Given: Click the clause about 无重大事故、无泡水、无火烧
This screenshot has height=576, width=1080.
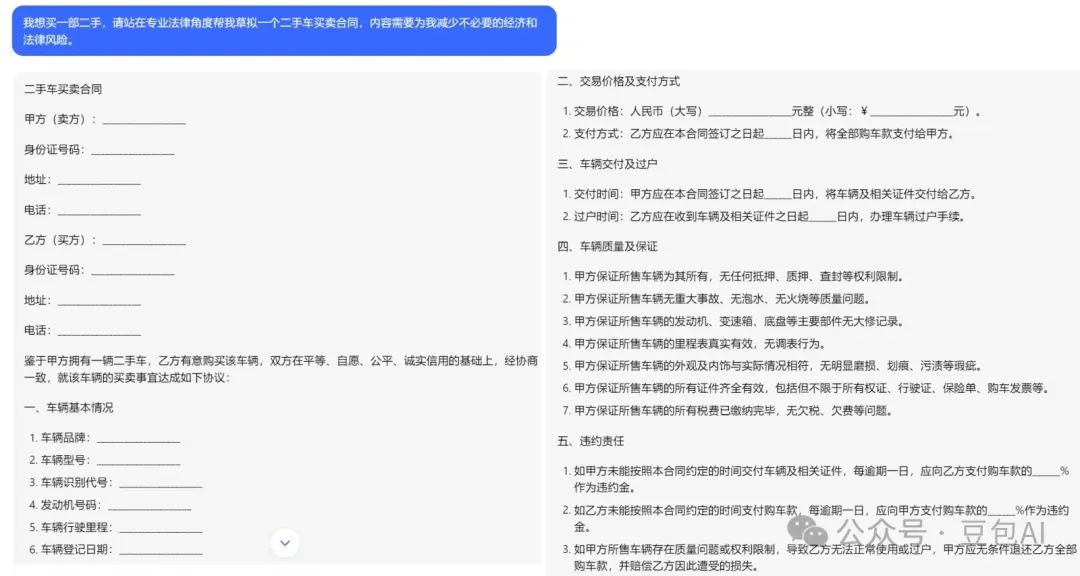Looking at the screenshot, I should pyautogui.click(x=716, y=299).
